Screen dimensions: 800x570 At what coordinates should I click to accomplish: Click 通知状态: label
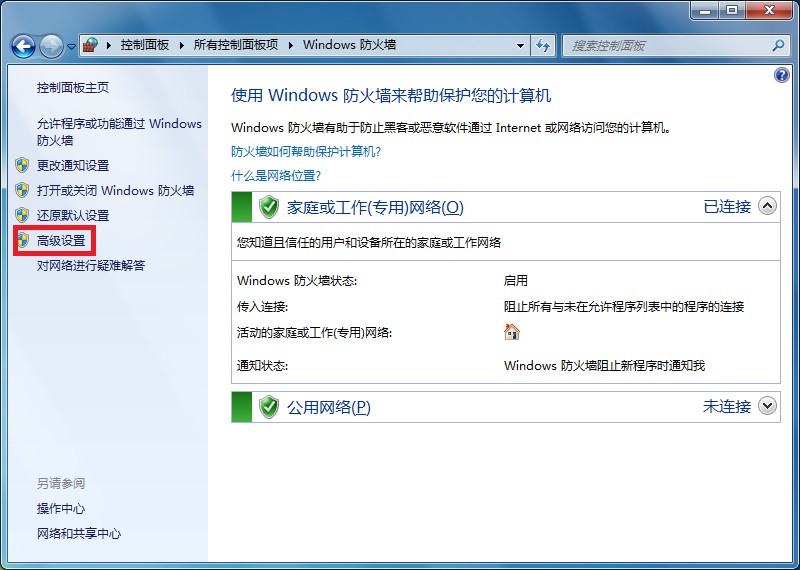pyautogui.click(x=262, y=366)
